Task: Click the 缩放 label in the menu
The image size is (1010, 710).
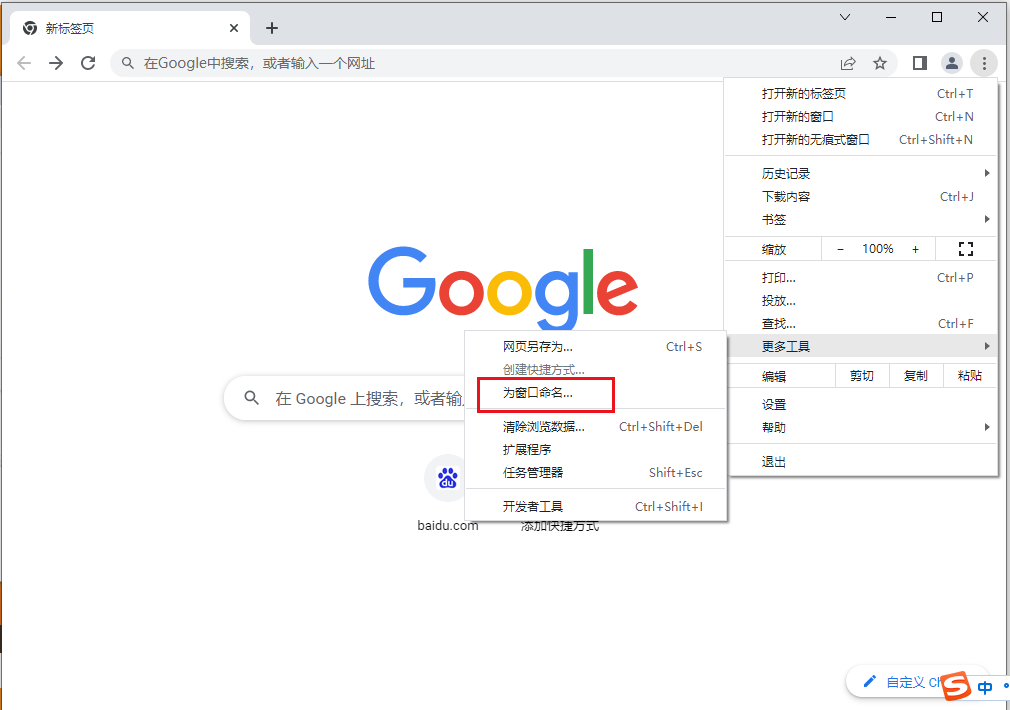Action: (x=774, y=249)
